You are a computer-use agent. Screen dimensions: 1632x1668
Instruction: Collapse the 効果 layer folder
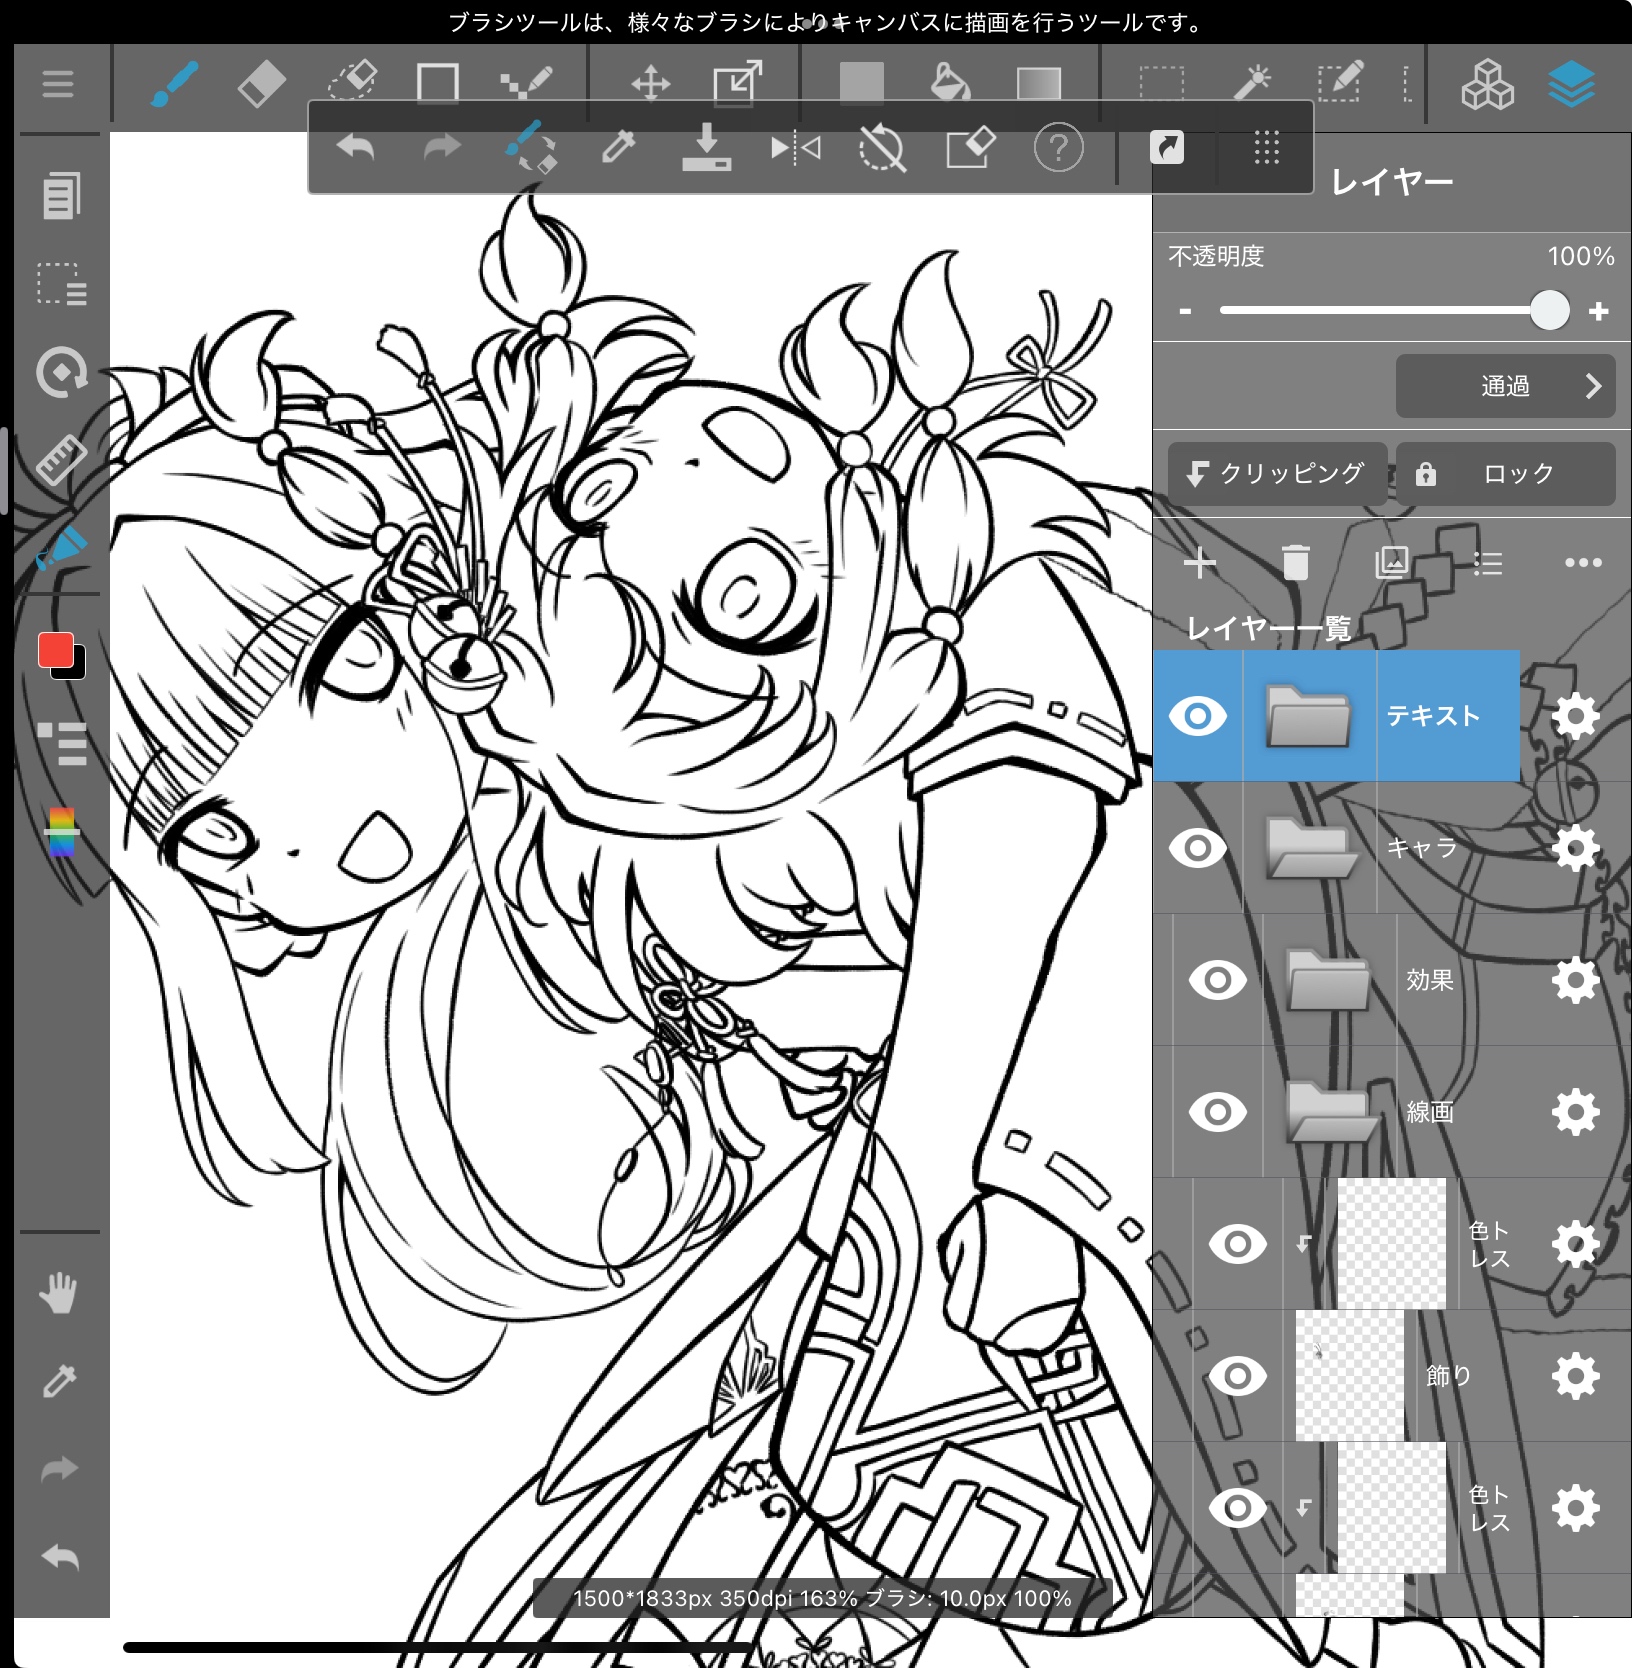[x=1328, y=980]
